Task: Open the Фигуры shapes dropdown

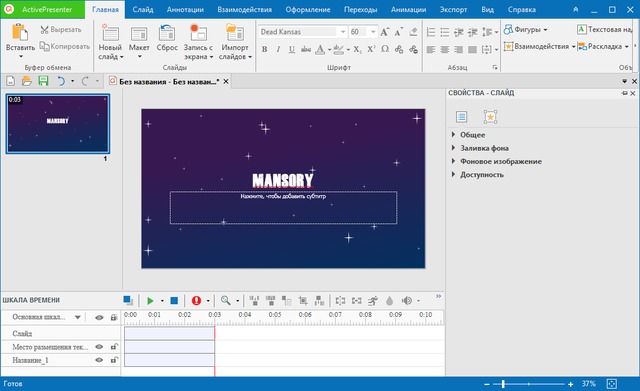Action: [x=525, y=29]
